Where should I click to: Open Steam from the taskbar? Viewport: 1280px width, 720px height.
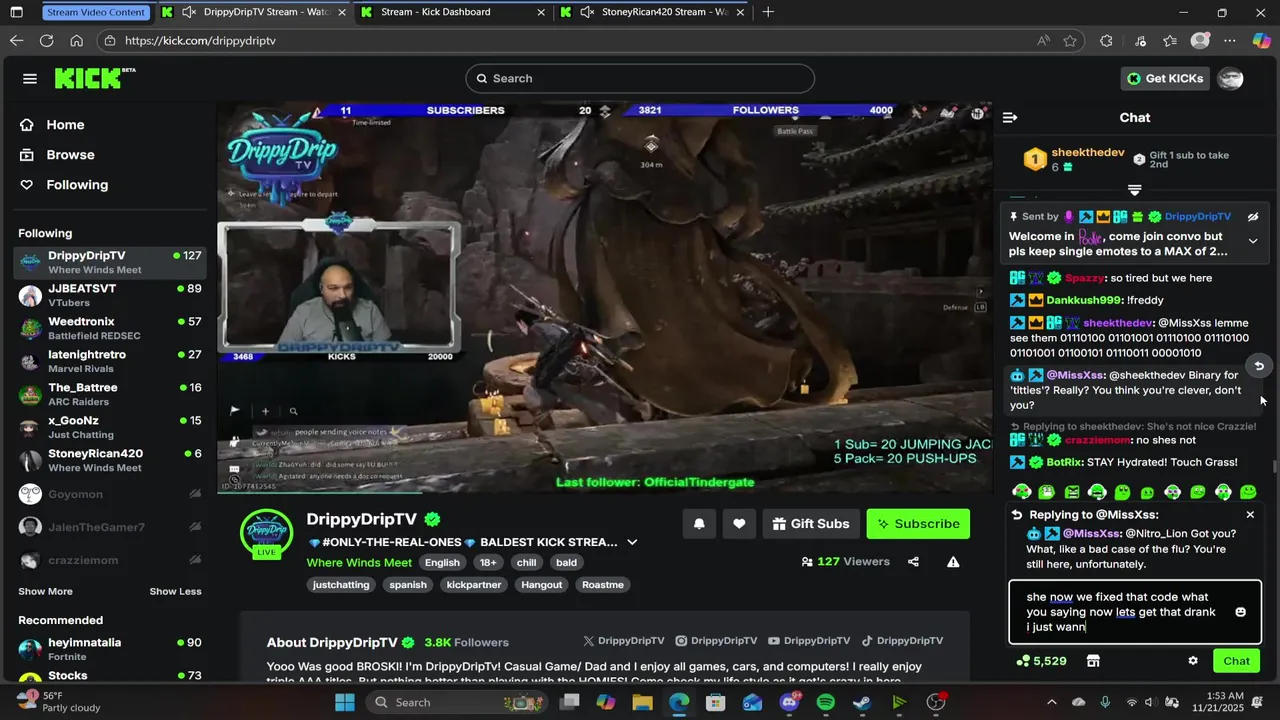pyautogui.click(x=862, y=703)
